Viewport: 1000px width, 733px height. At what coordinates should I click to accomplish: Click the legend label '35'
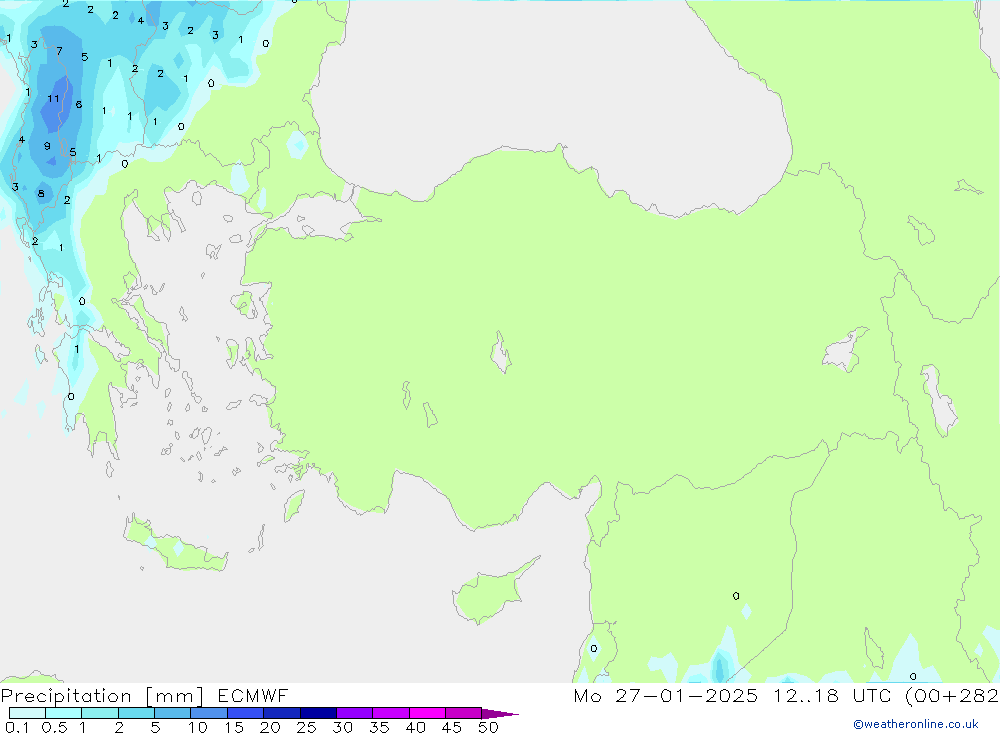379,727
